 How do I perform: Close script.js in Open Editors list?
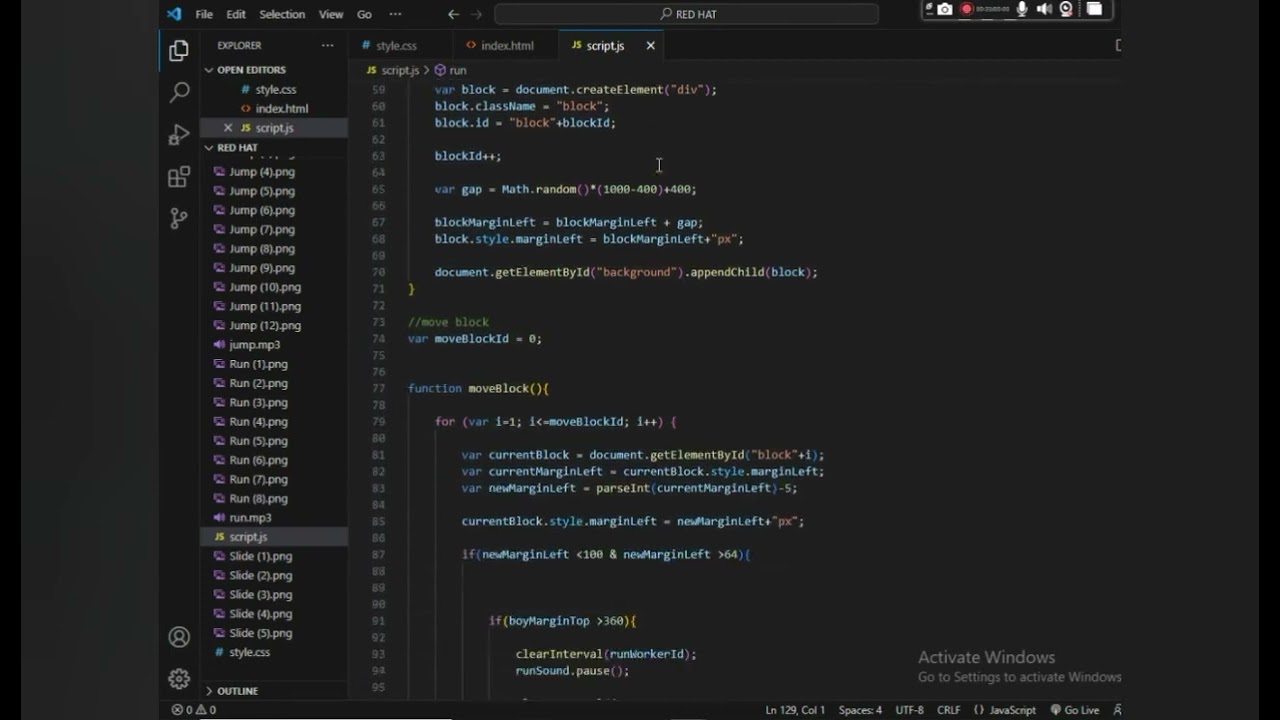click(228, 128)
